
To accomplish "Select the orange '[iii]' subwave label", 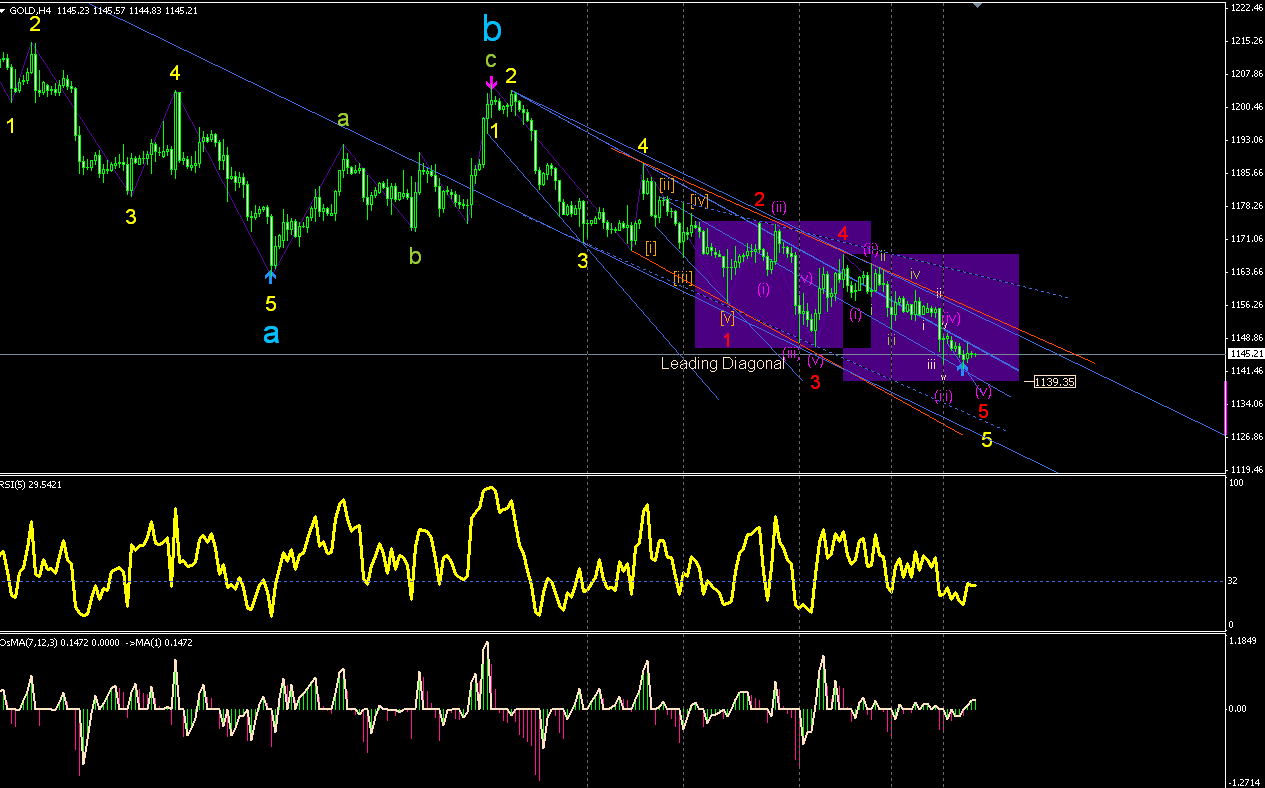I will (683, 277).
